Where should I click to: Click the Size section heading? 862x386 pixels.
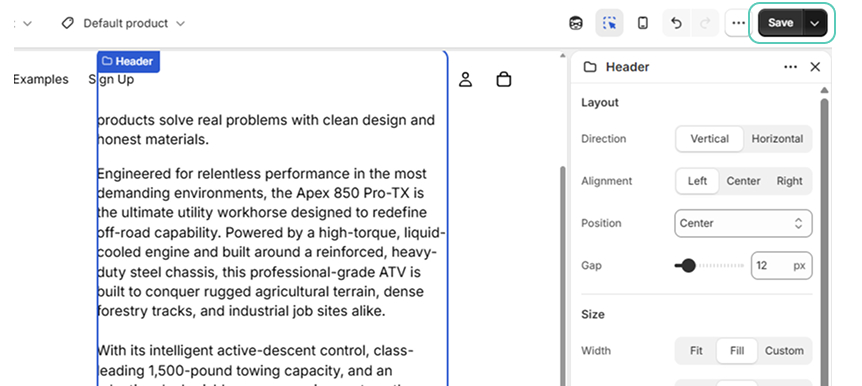point(593,315)
